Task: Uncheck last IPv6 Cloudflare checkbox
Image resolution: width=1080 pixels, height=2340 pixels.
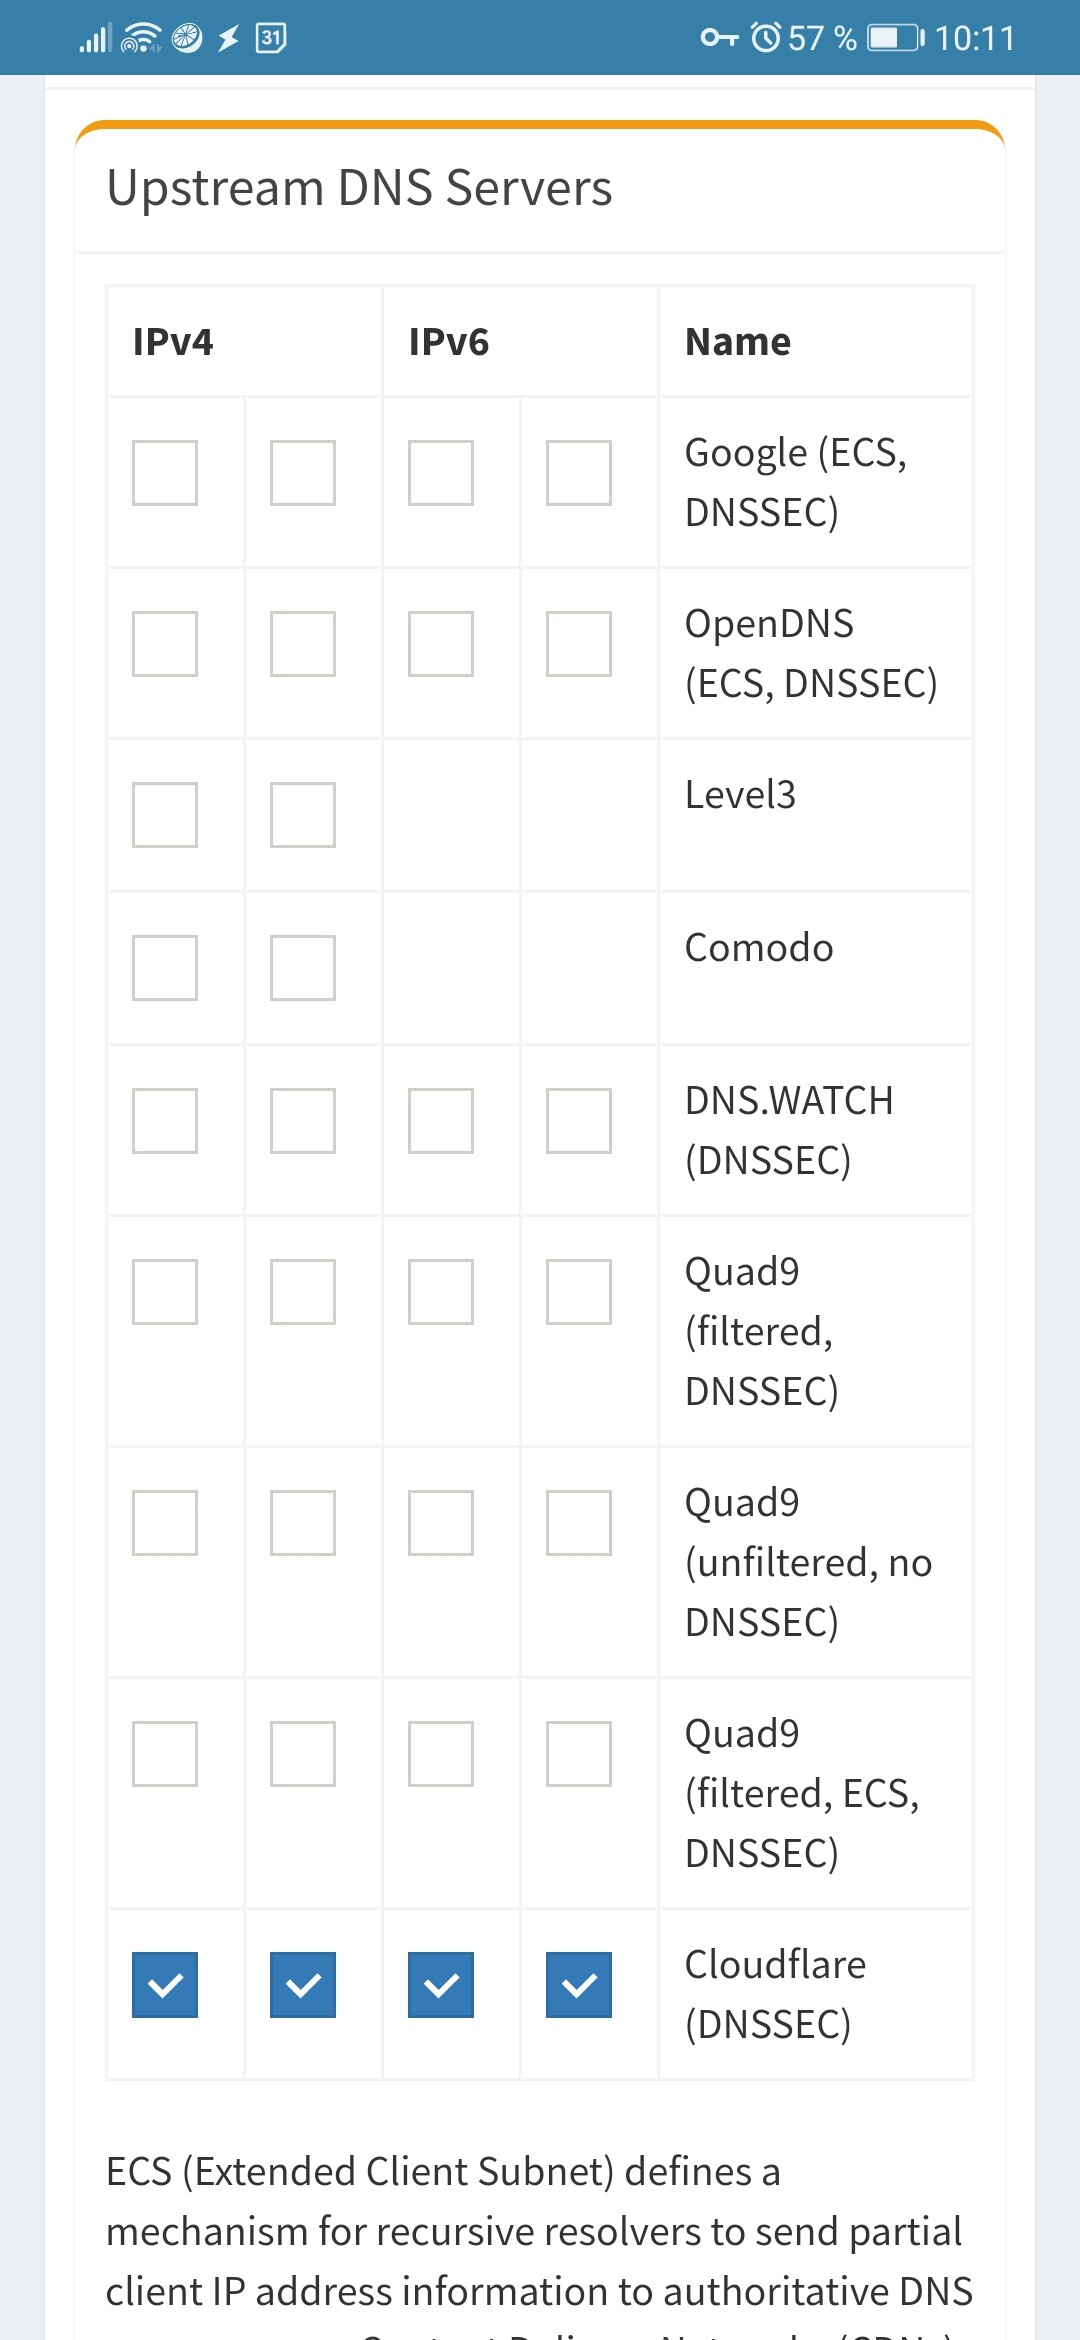Action: tap(579, 1985)
